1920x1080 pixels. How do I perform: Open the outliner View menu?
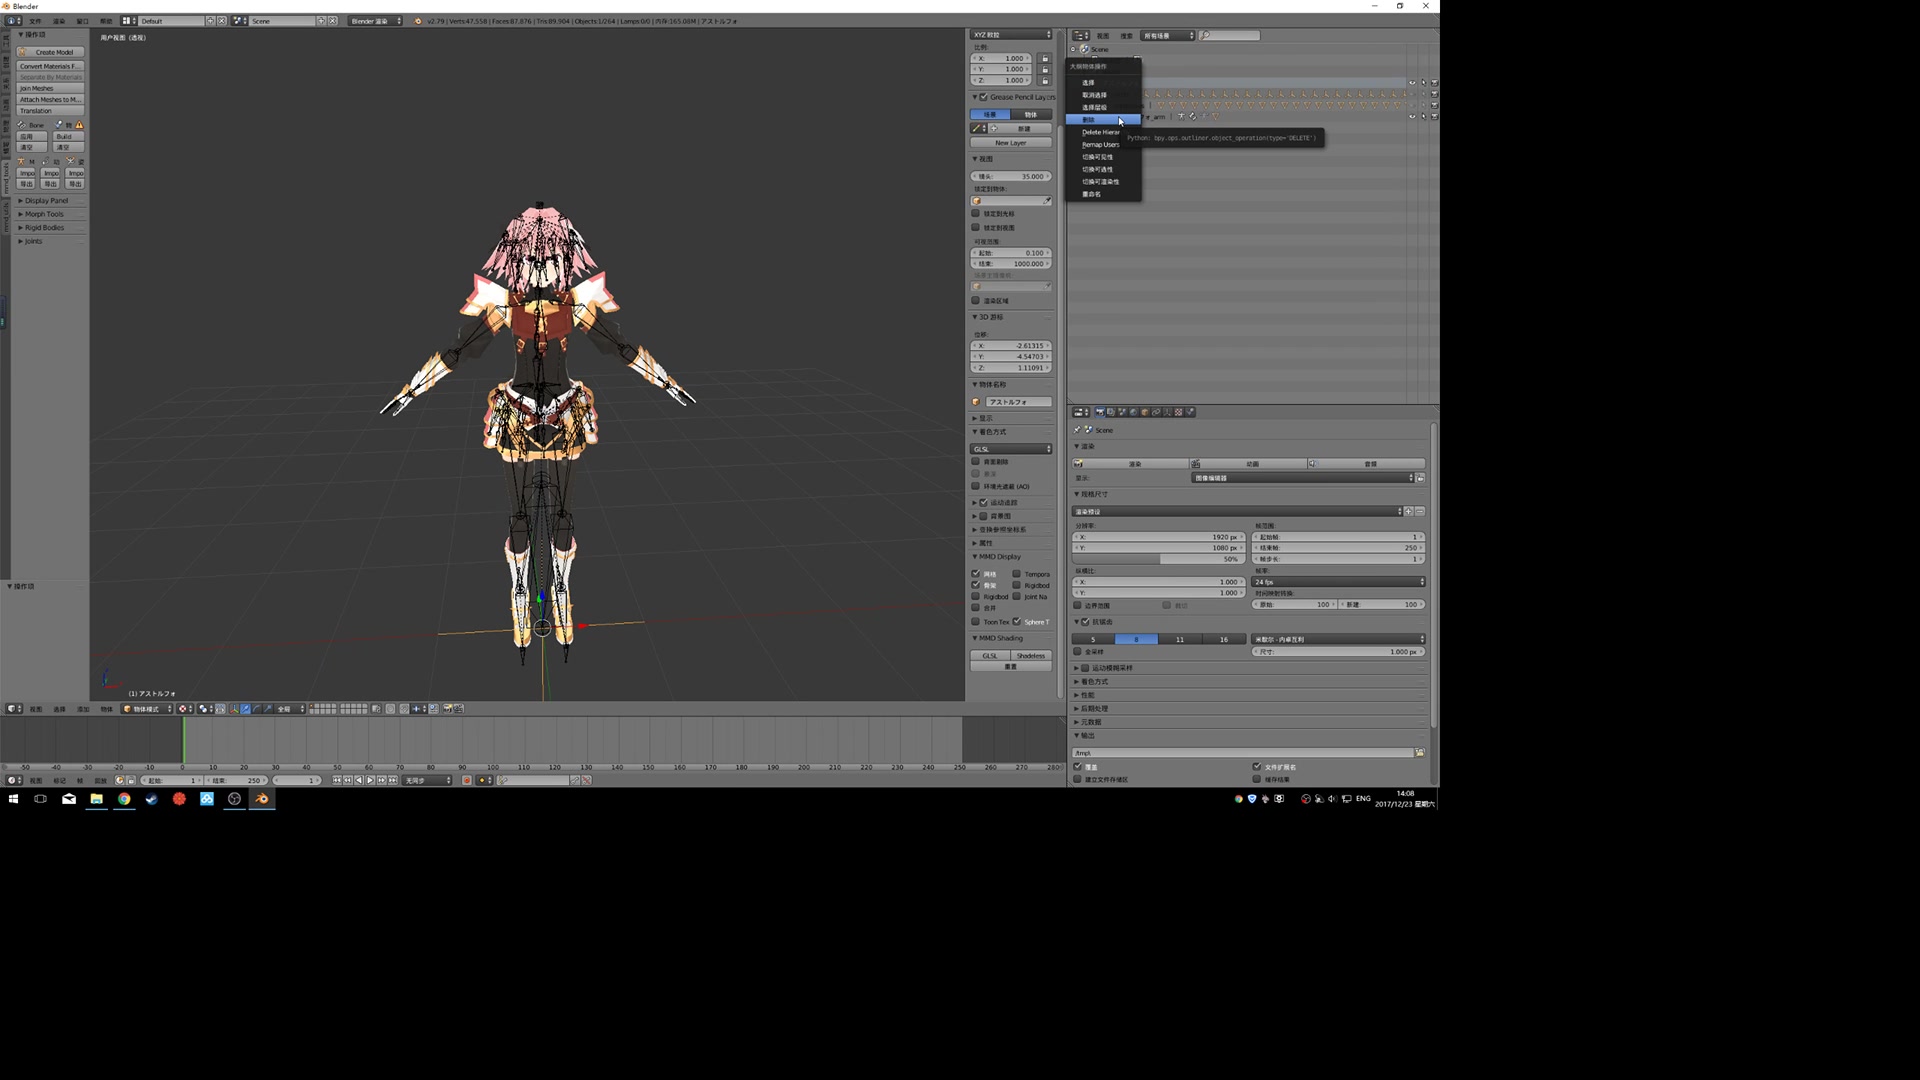(x=1103, y=36)
